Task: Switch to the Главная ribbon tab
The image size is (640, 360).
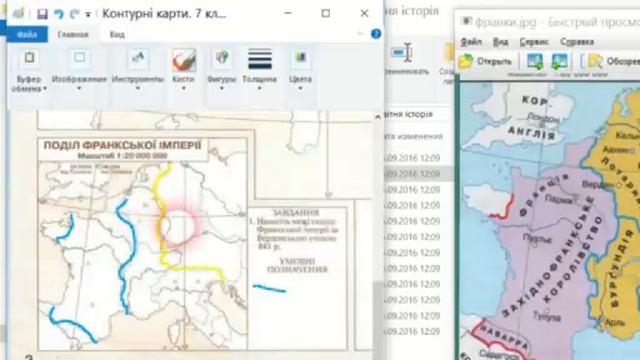Action: 73,35
